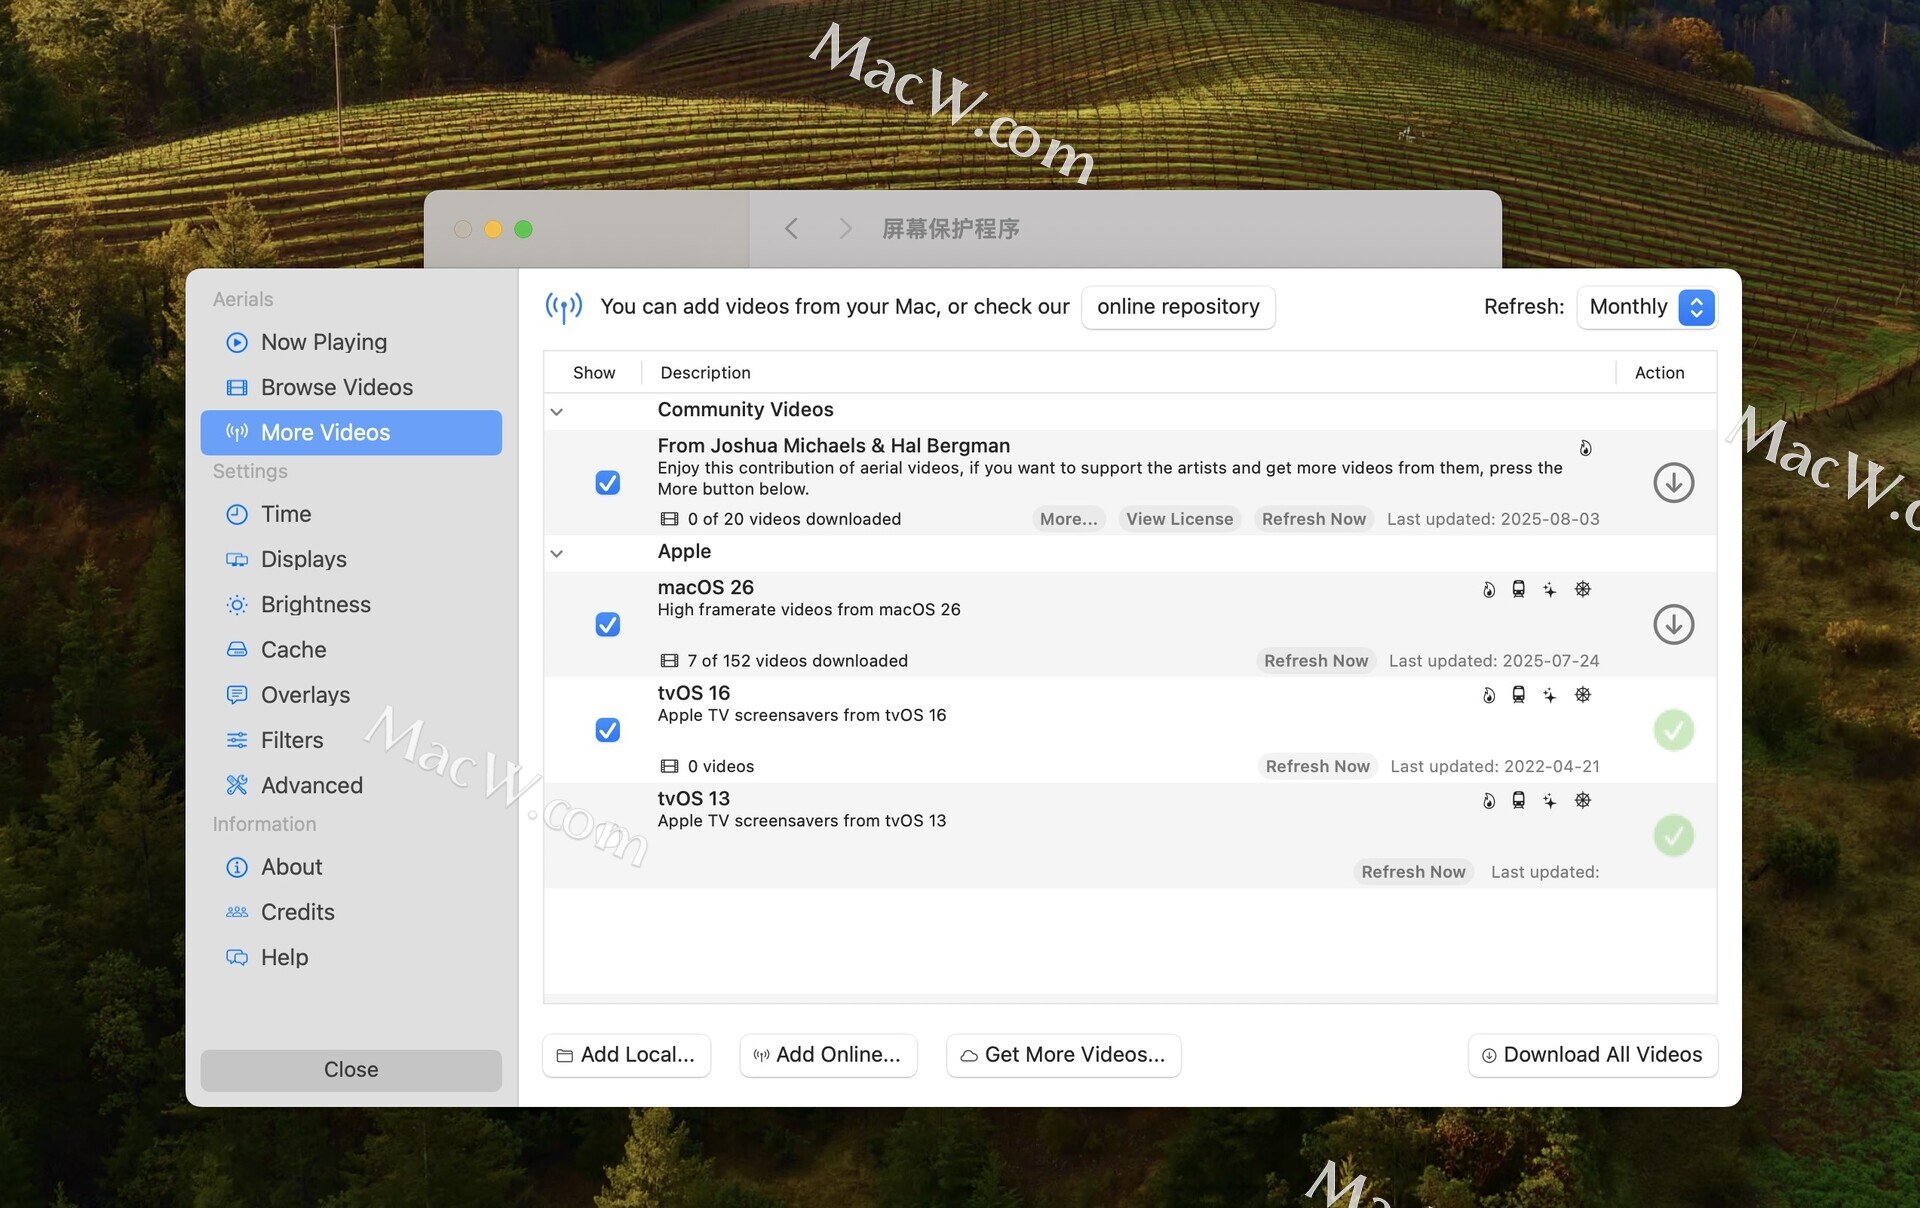
Task: Click the More... button for community videos
Action: pos(1068,519)
